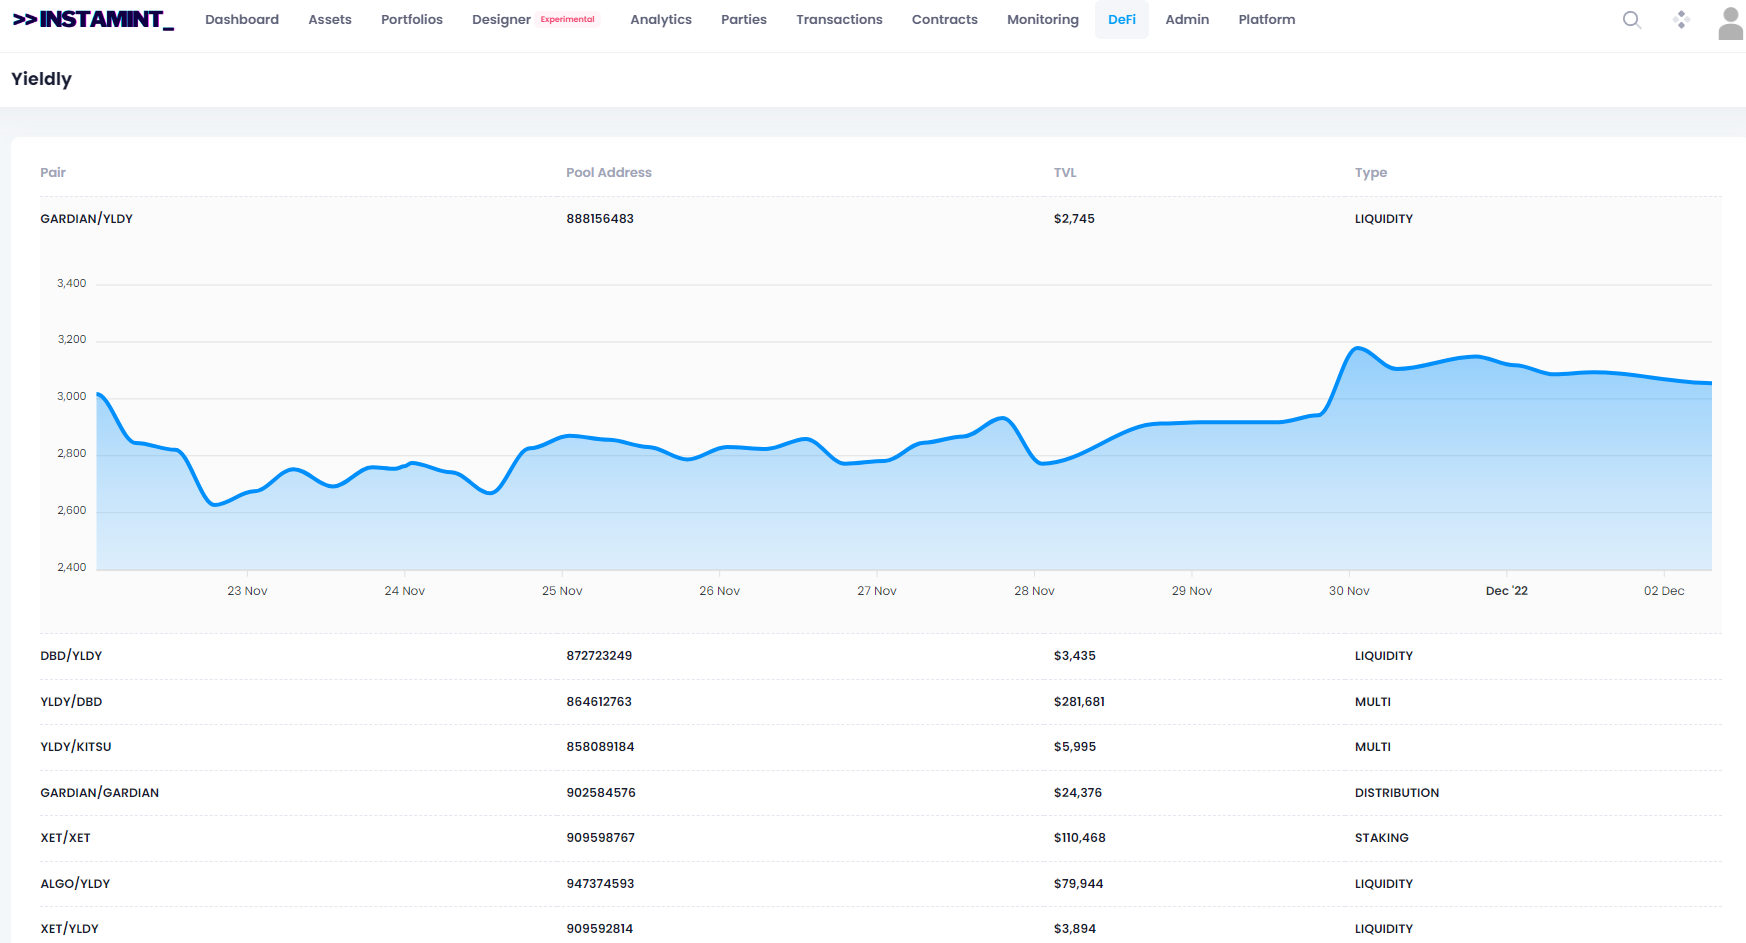This screenshot has height=943, width=1746.
Task: Open the Contracts menu
Action: pos(945,20)
